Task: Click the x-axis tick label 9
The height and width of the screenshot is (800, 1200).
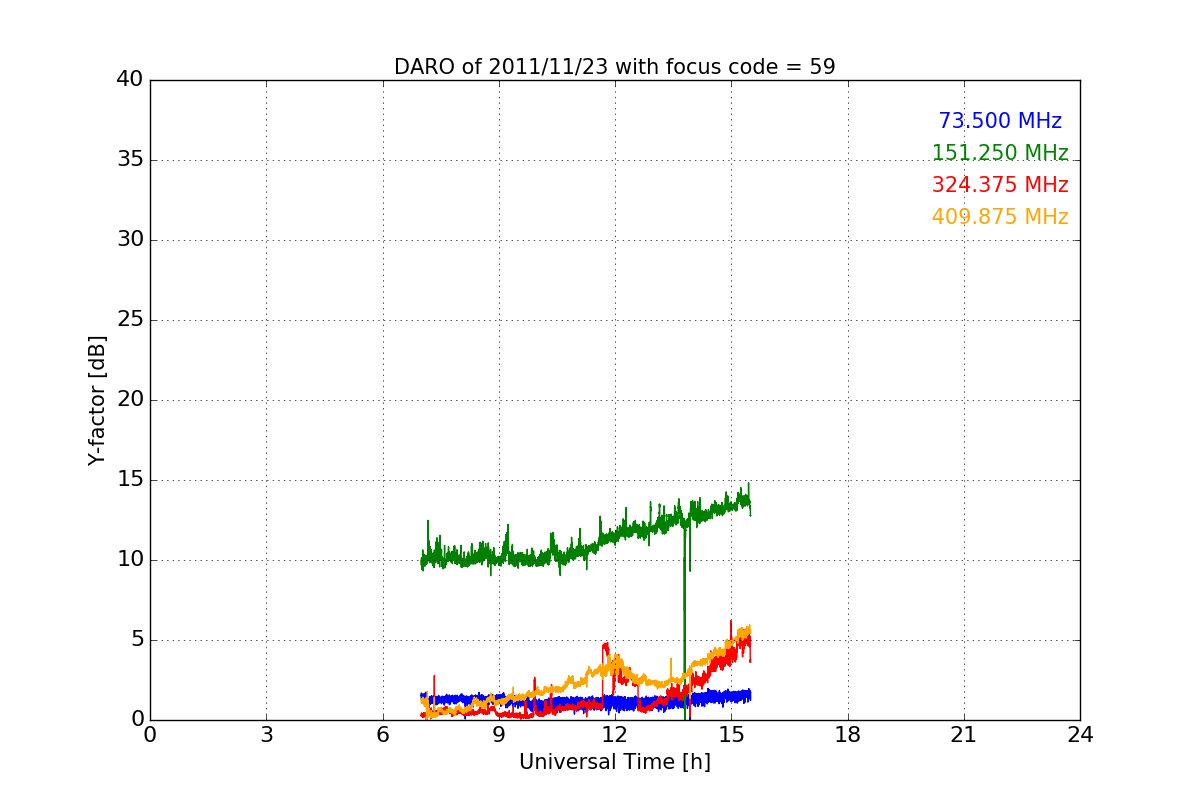Action: pos(499,735)
